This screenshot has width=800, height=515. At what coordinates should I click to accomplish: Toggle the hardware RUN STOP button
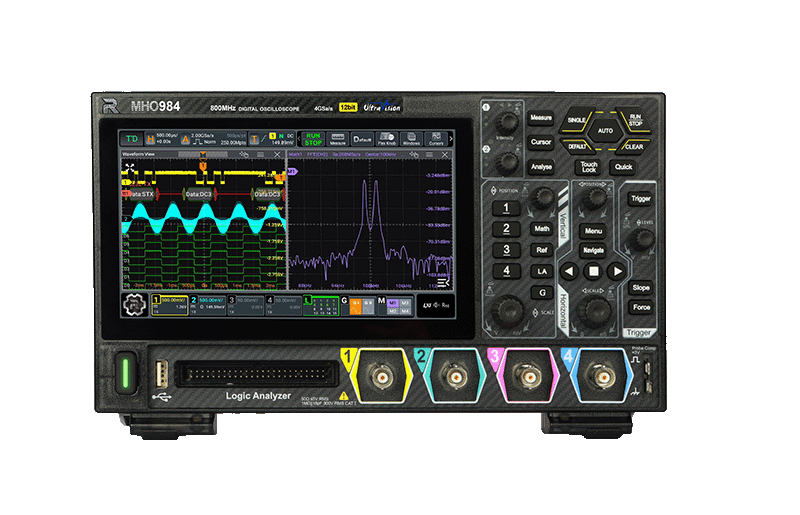pos(635,120)
